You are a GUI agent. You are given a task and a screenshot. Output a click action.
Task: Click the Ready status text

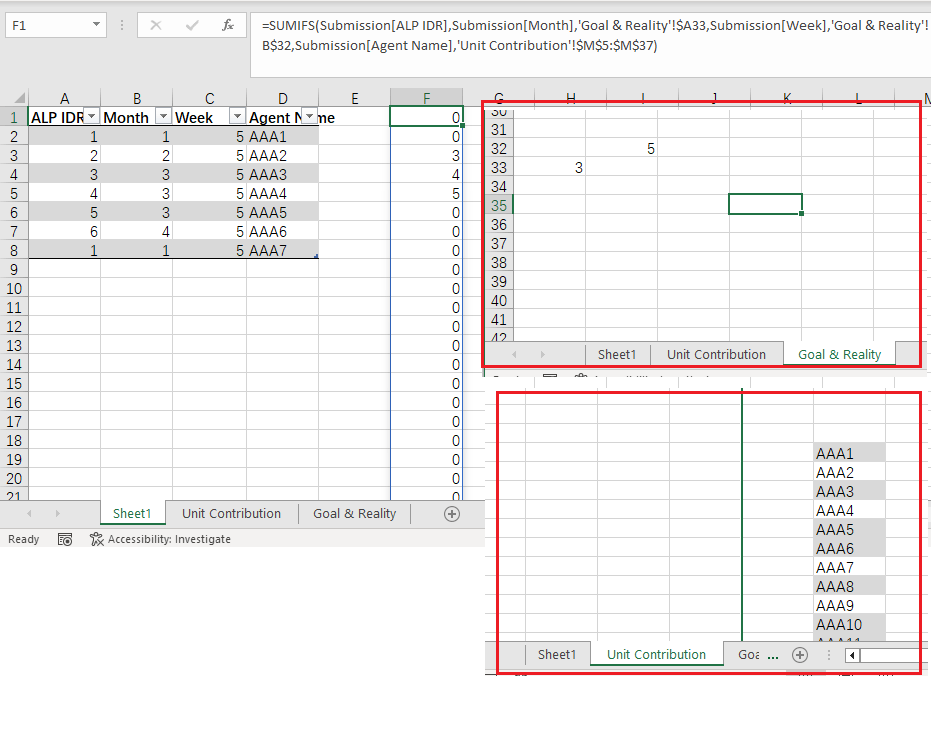point(24,539)
